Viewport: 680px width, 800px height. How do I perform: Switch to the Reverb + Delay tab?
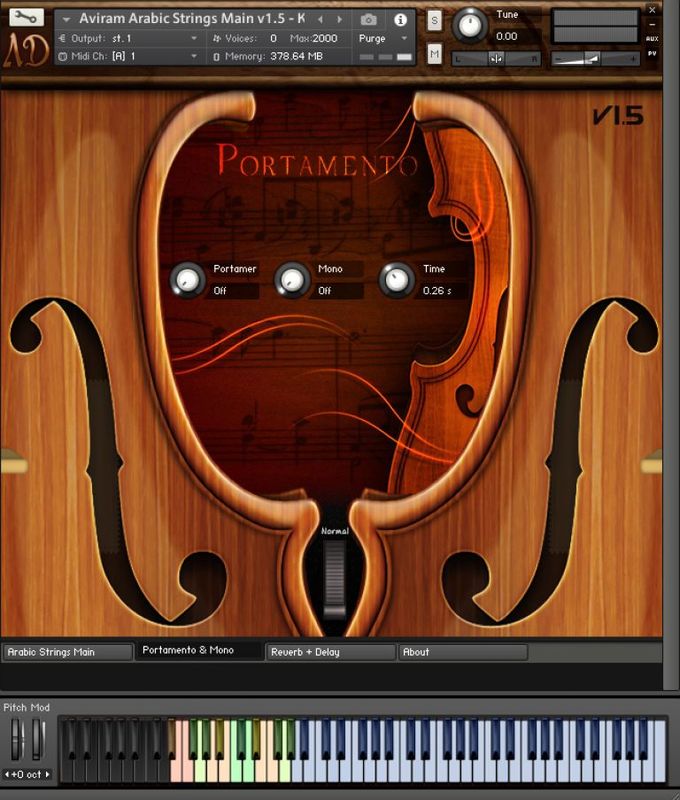(330, 652)
